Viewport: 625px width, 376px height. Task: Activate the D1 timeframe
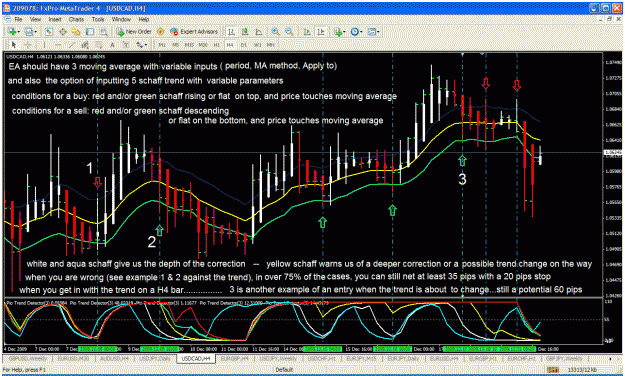coord(244,45)
